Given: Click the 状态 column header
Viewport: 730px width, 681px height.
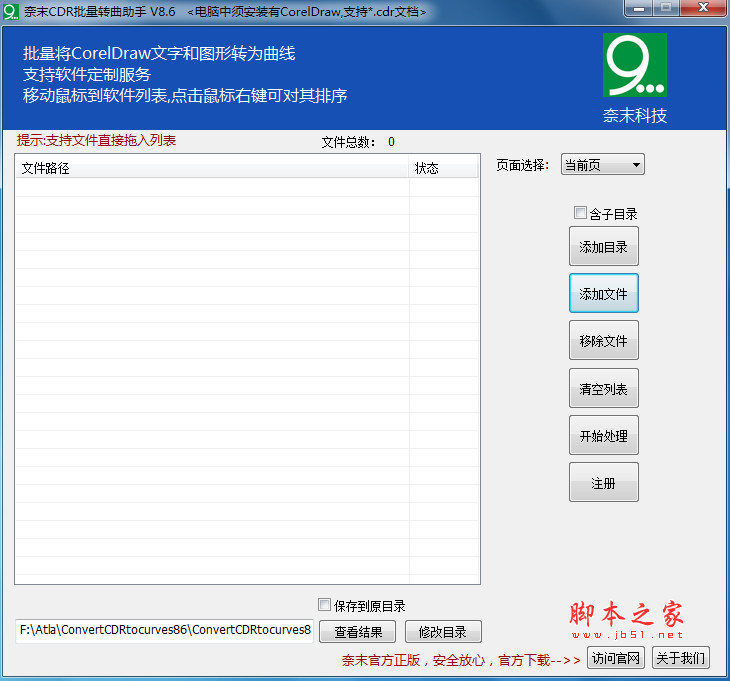Looking at the screenshot, I should pyautogui.click(x=443, y=168).
